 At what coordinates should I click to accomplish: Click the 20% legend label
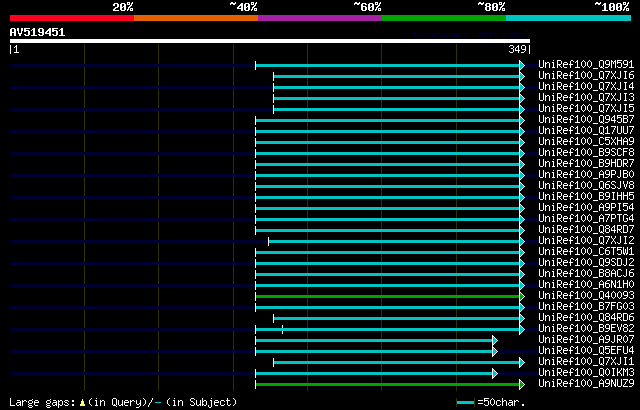tap(123, 7)
